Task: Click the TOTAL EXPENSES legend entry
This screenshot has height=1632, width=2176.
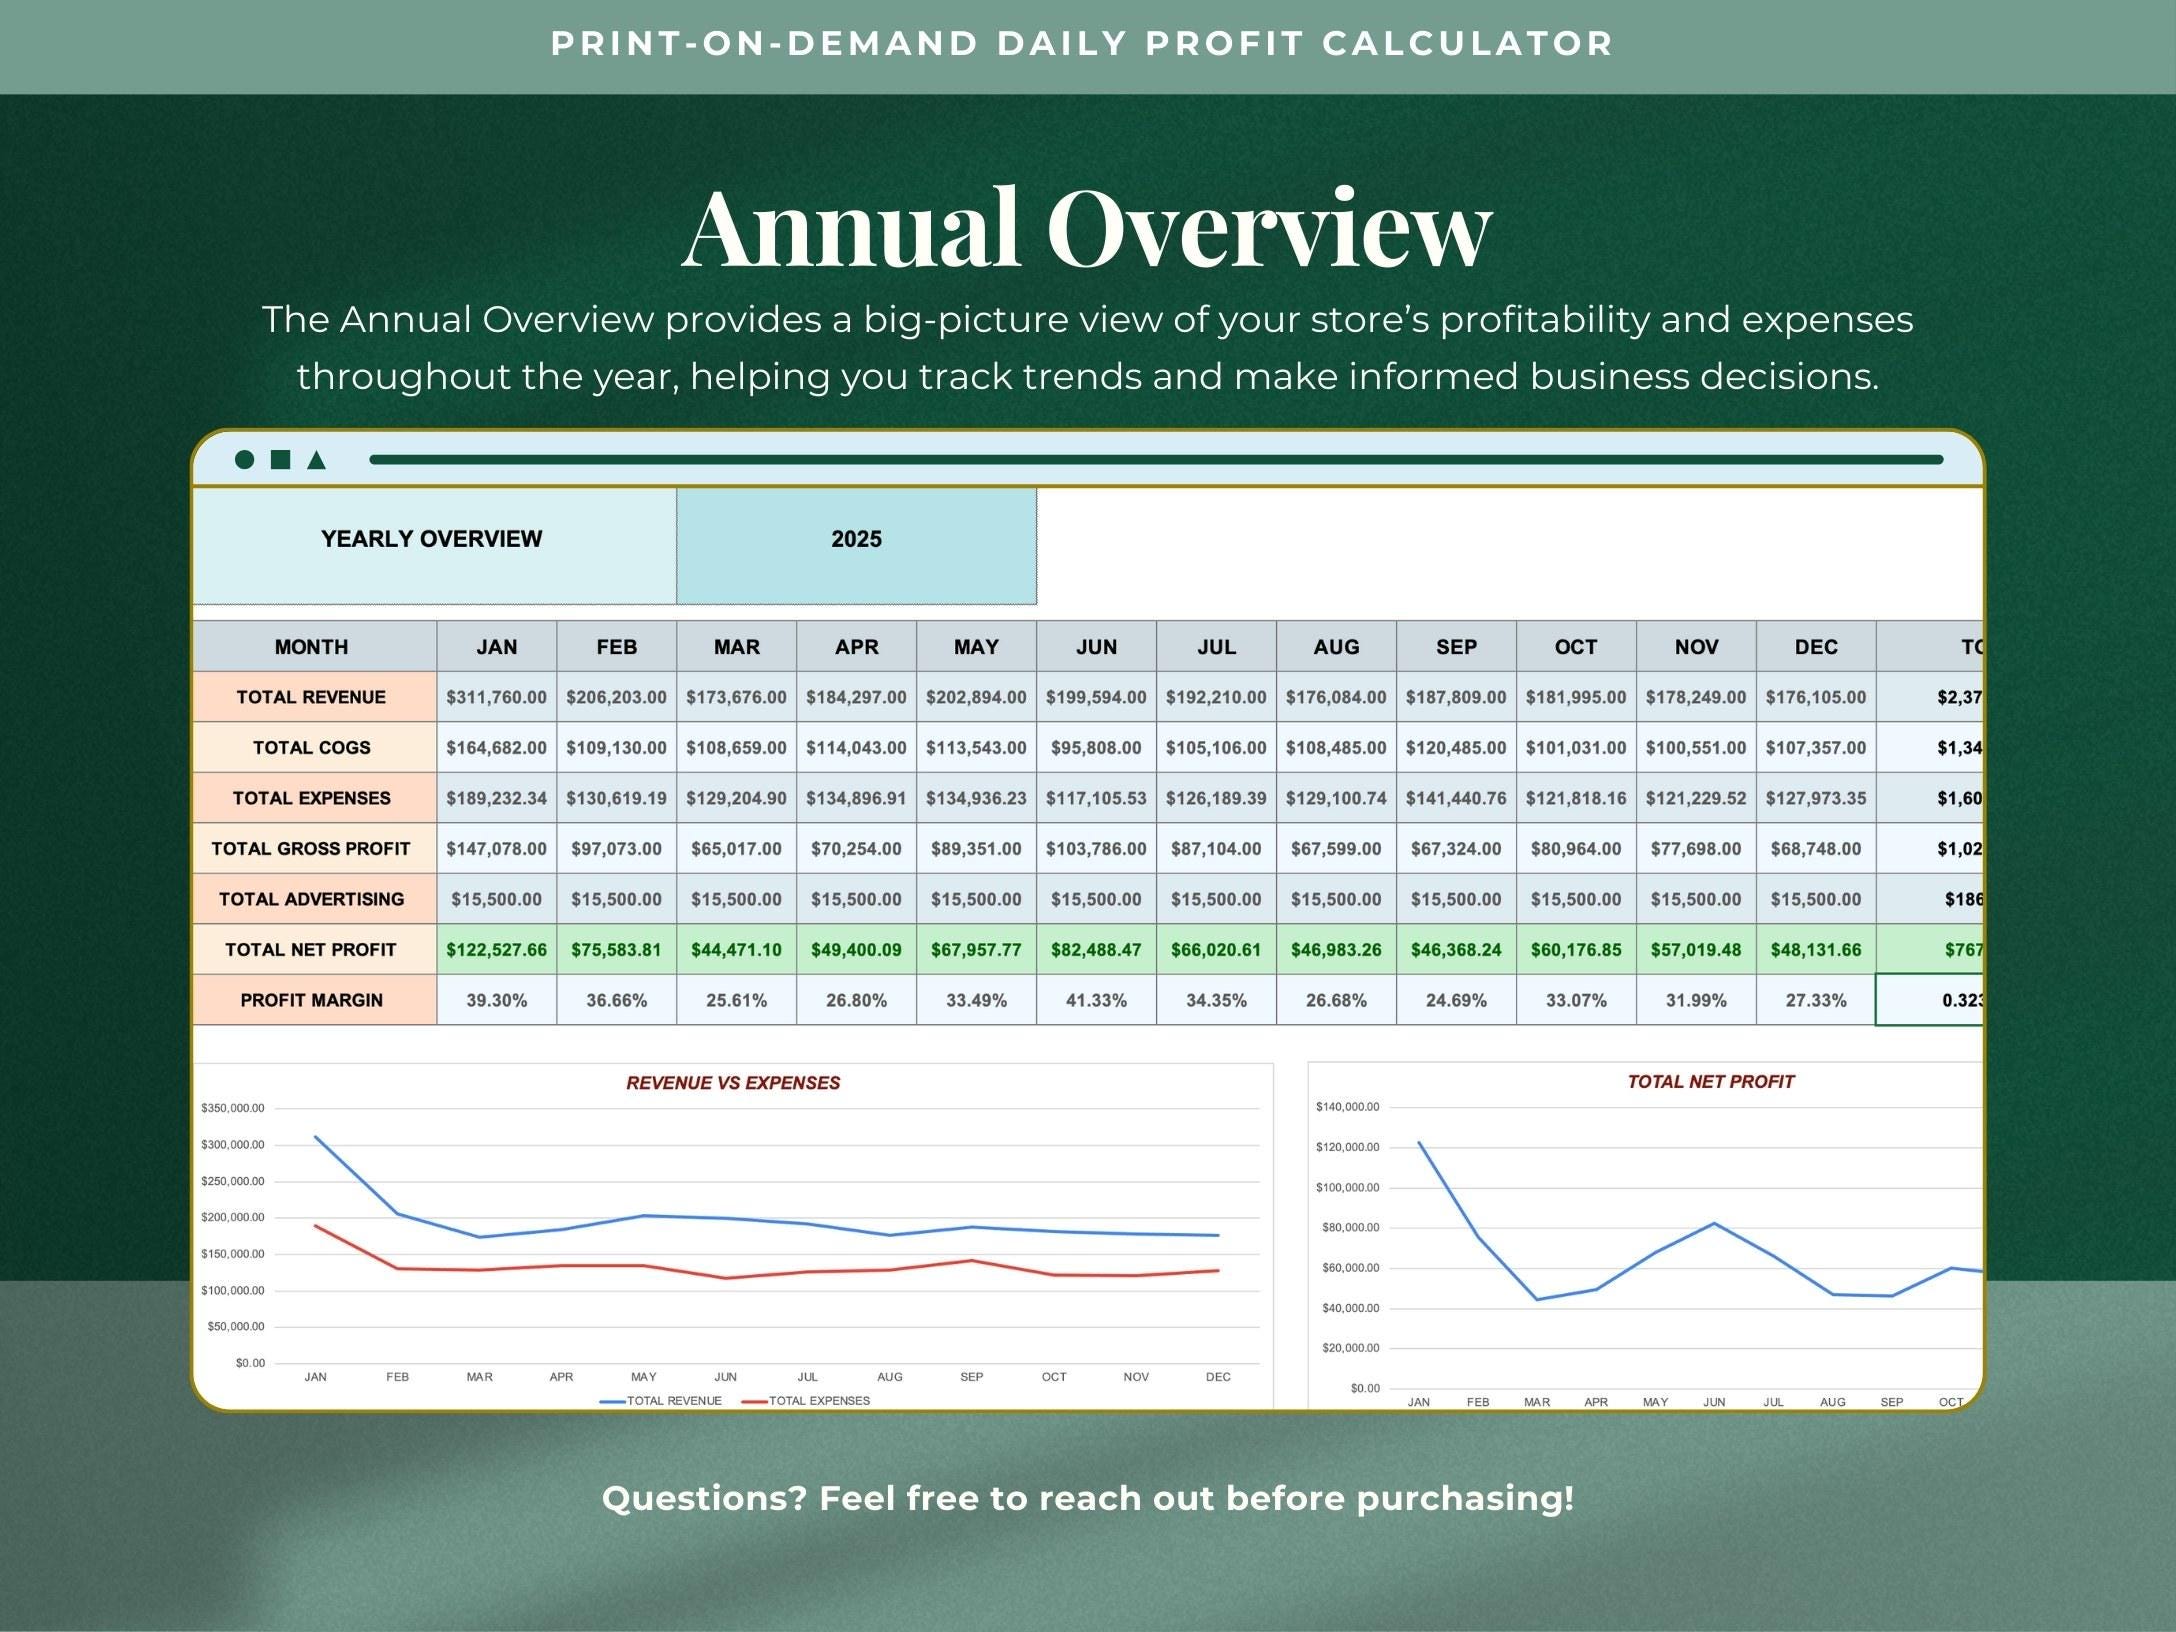Action: (806, 1401)
